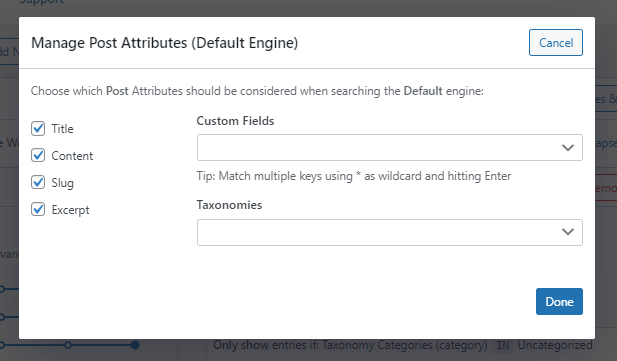Click the Uncategorized term behind the dialog
Image resolution: width=617 pixels, height=361 pixels.
click(x=555, y=345)
